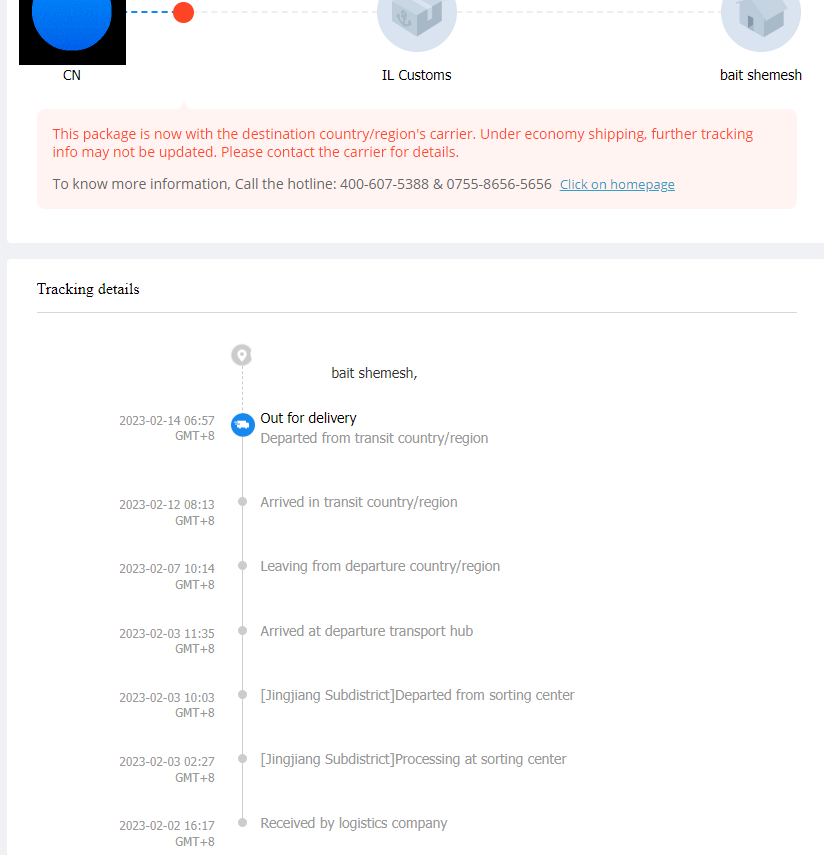Image resolution: width=824 pixels, height=855 pixels.
Task: Click the blue delivery truck icon
Action: (243, 425)
